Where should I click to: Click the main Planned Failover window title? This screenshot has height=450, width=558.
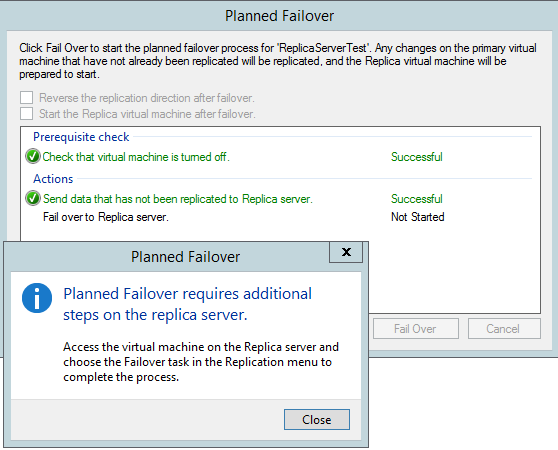(x=279, y=16)
